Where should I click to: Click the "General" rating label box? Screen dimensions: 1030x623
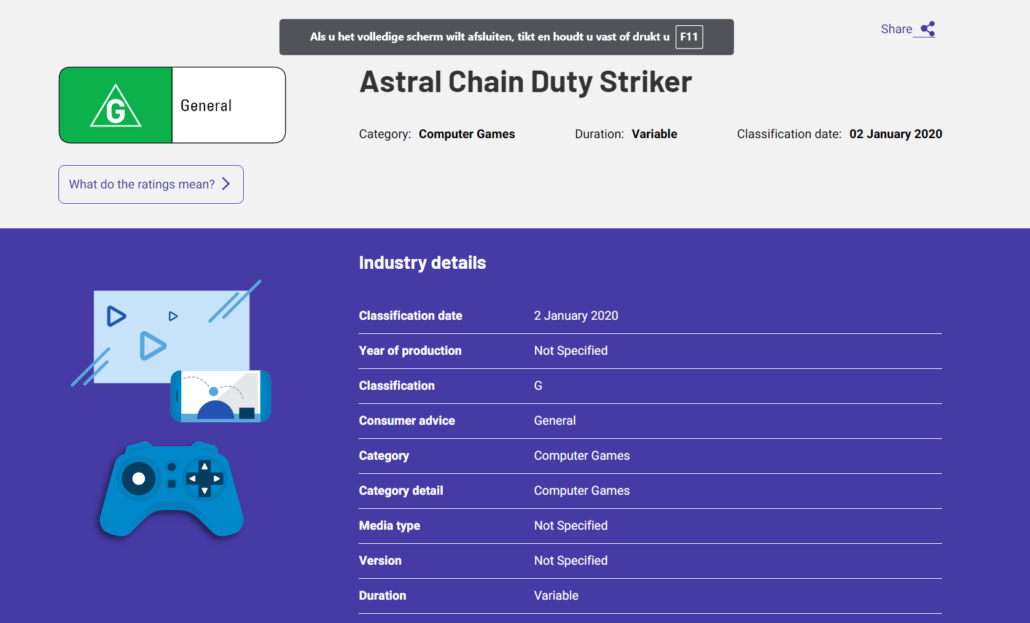point(228,106)
